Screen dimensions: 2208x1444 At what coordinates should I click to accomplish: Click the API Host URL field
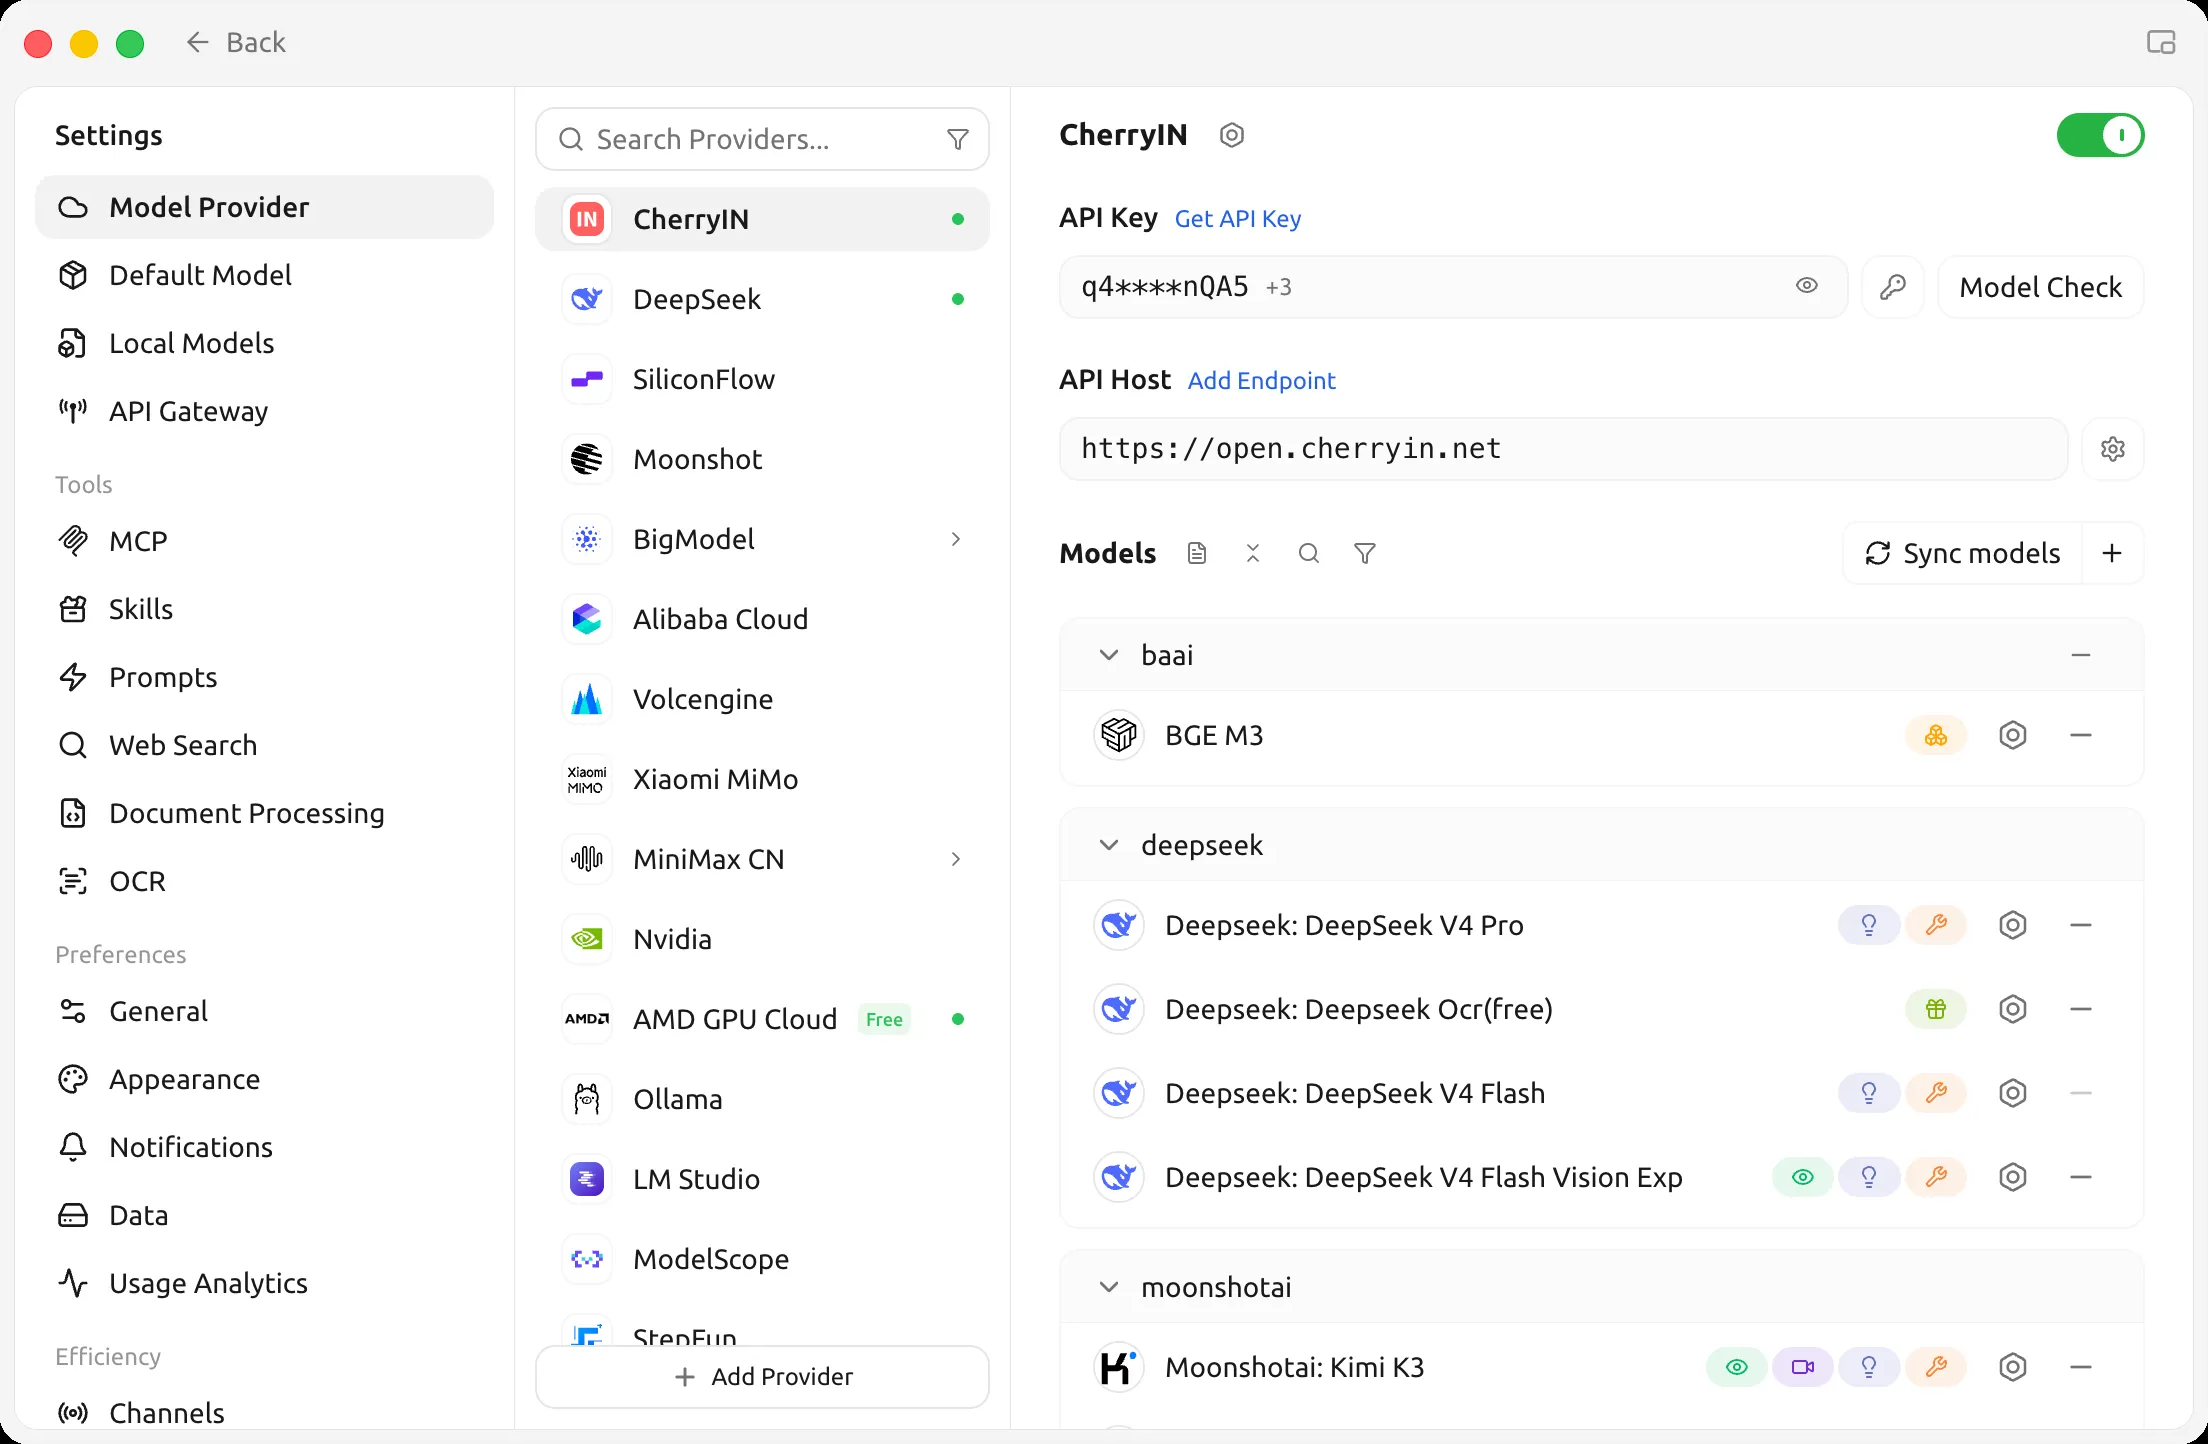point(1563,449)
